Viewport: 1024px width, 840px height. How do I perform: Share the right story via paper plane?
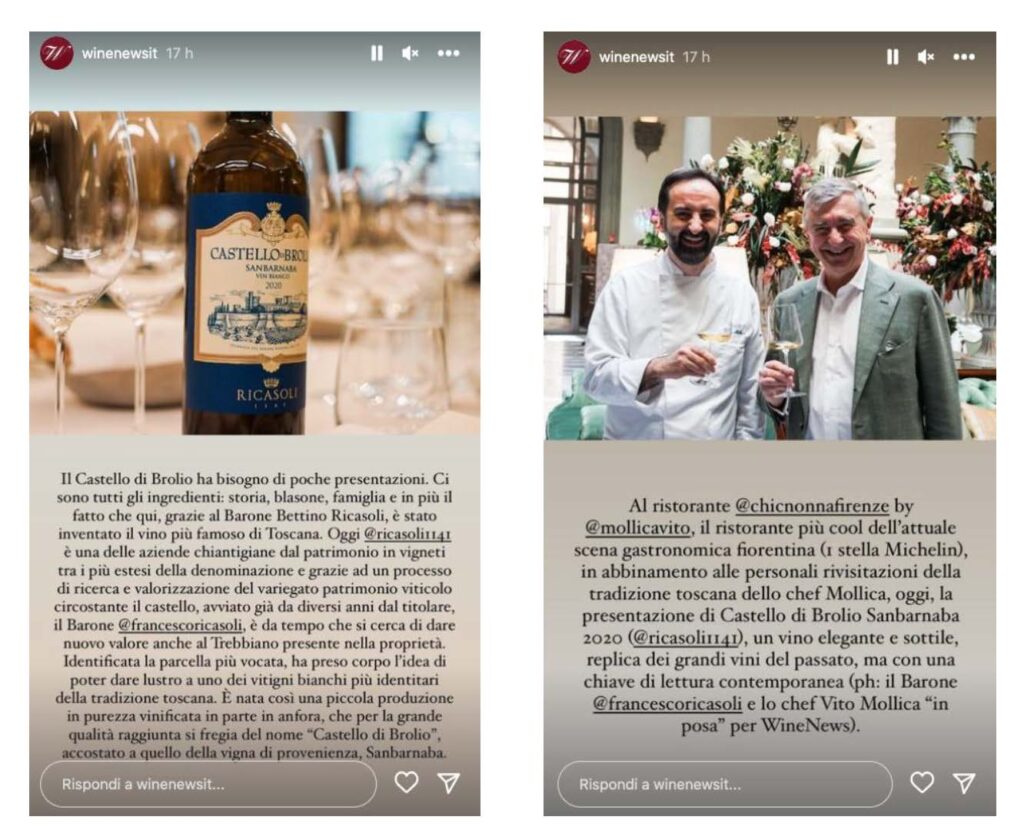(x=964, y=783)
